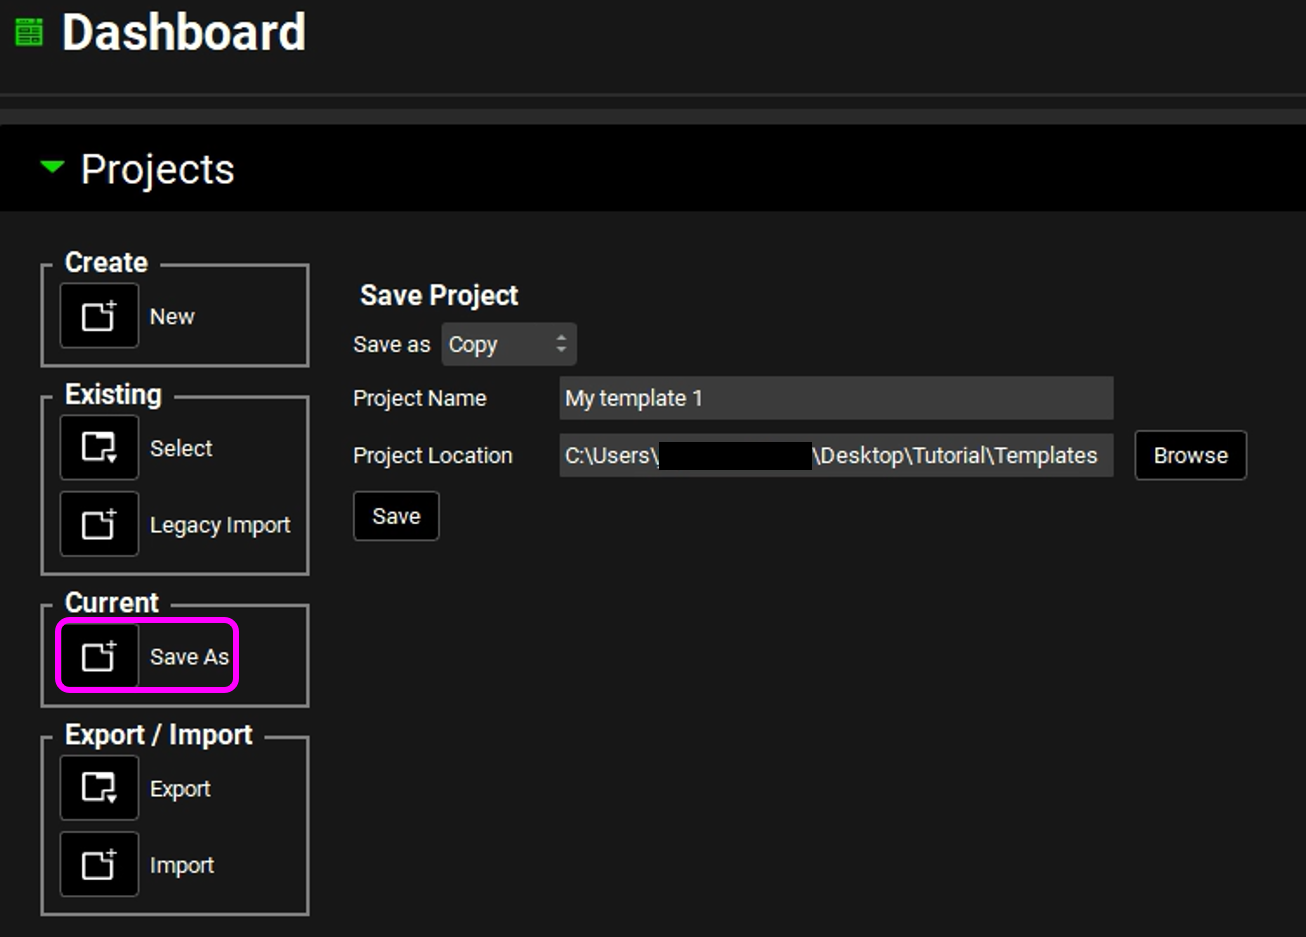Choose the New label under Create

click(172, 317)
